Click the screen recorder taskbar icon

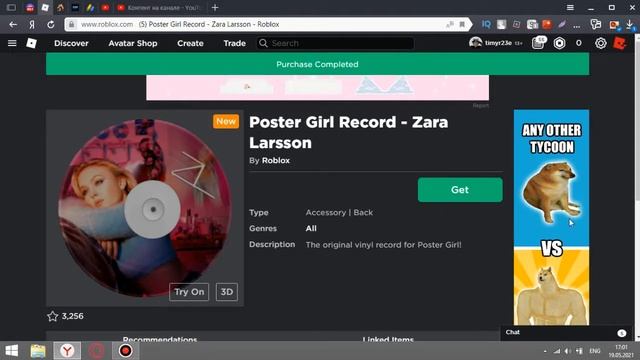click(x=125, y=351)
